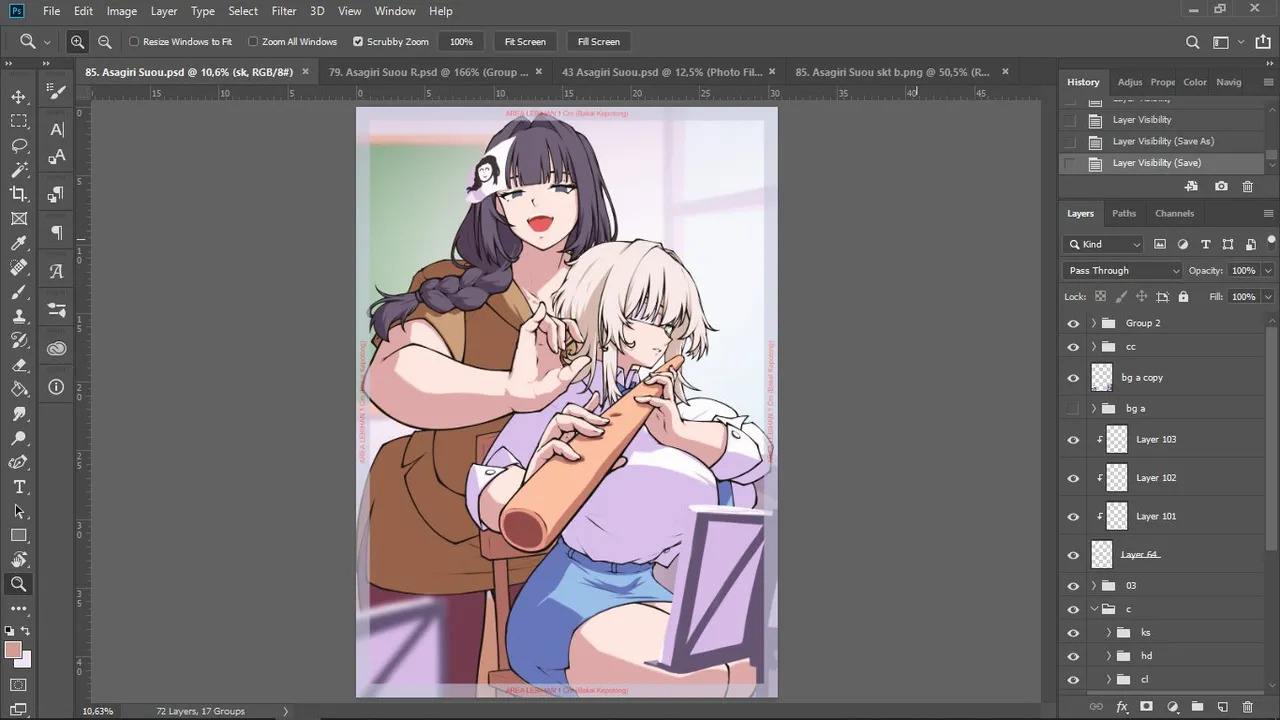Select the Hand tool
This screenshot has height=720, width=1280.
click(19, 560)
